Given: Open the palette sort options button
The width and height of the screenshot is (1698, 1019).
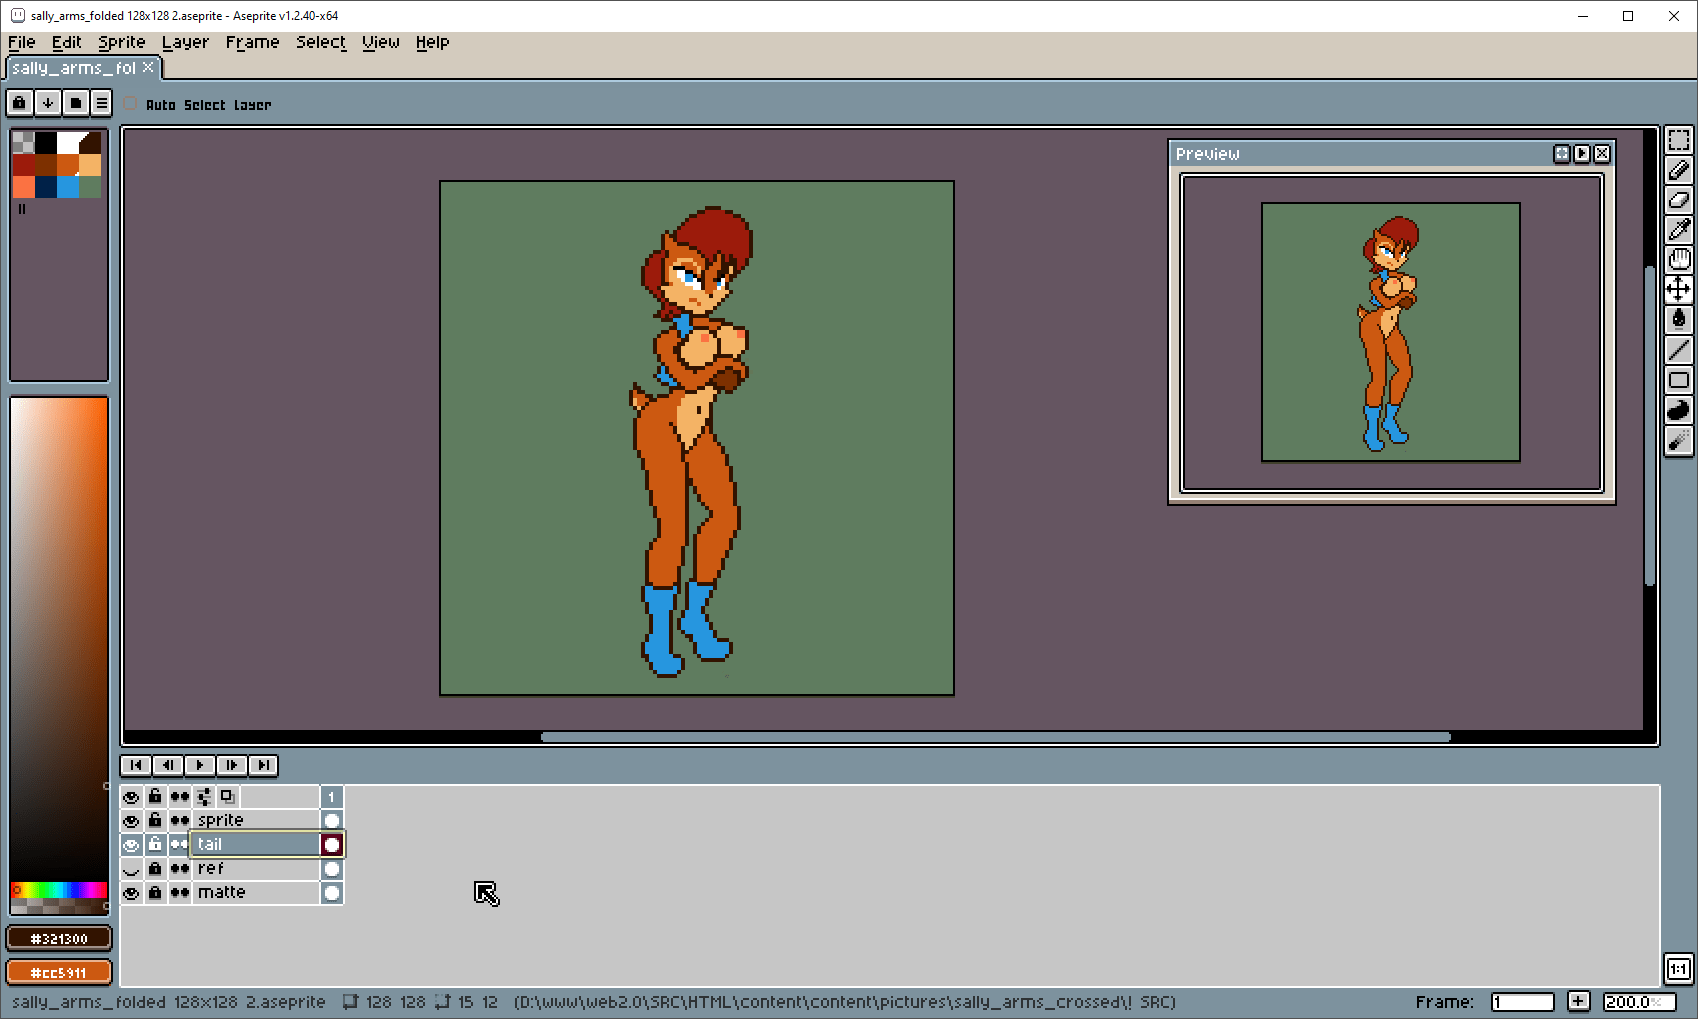Looking at the screenshot, I should pos(47,103).
